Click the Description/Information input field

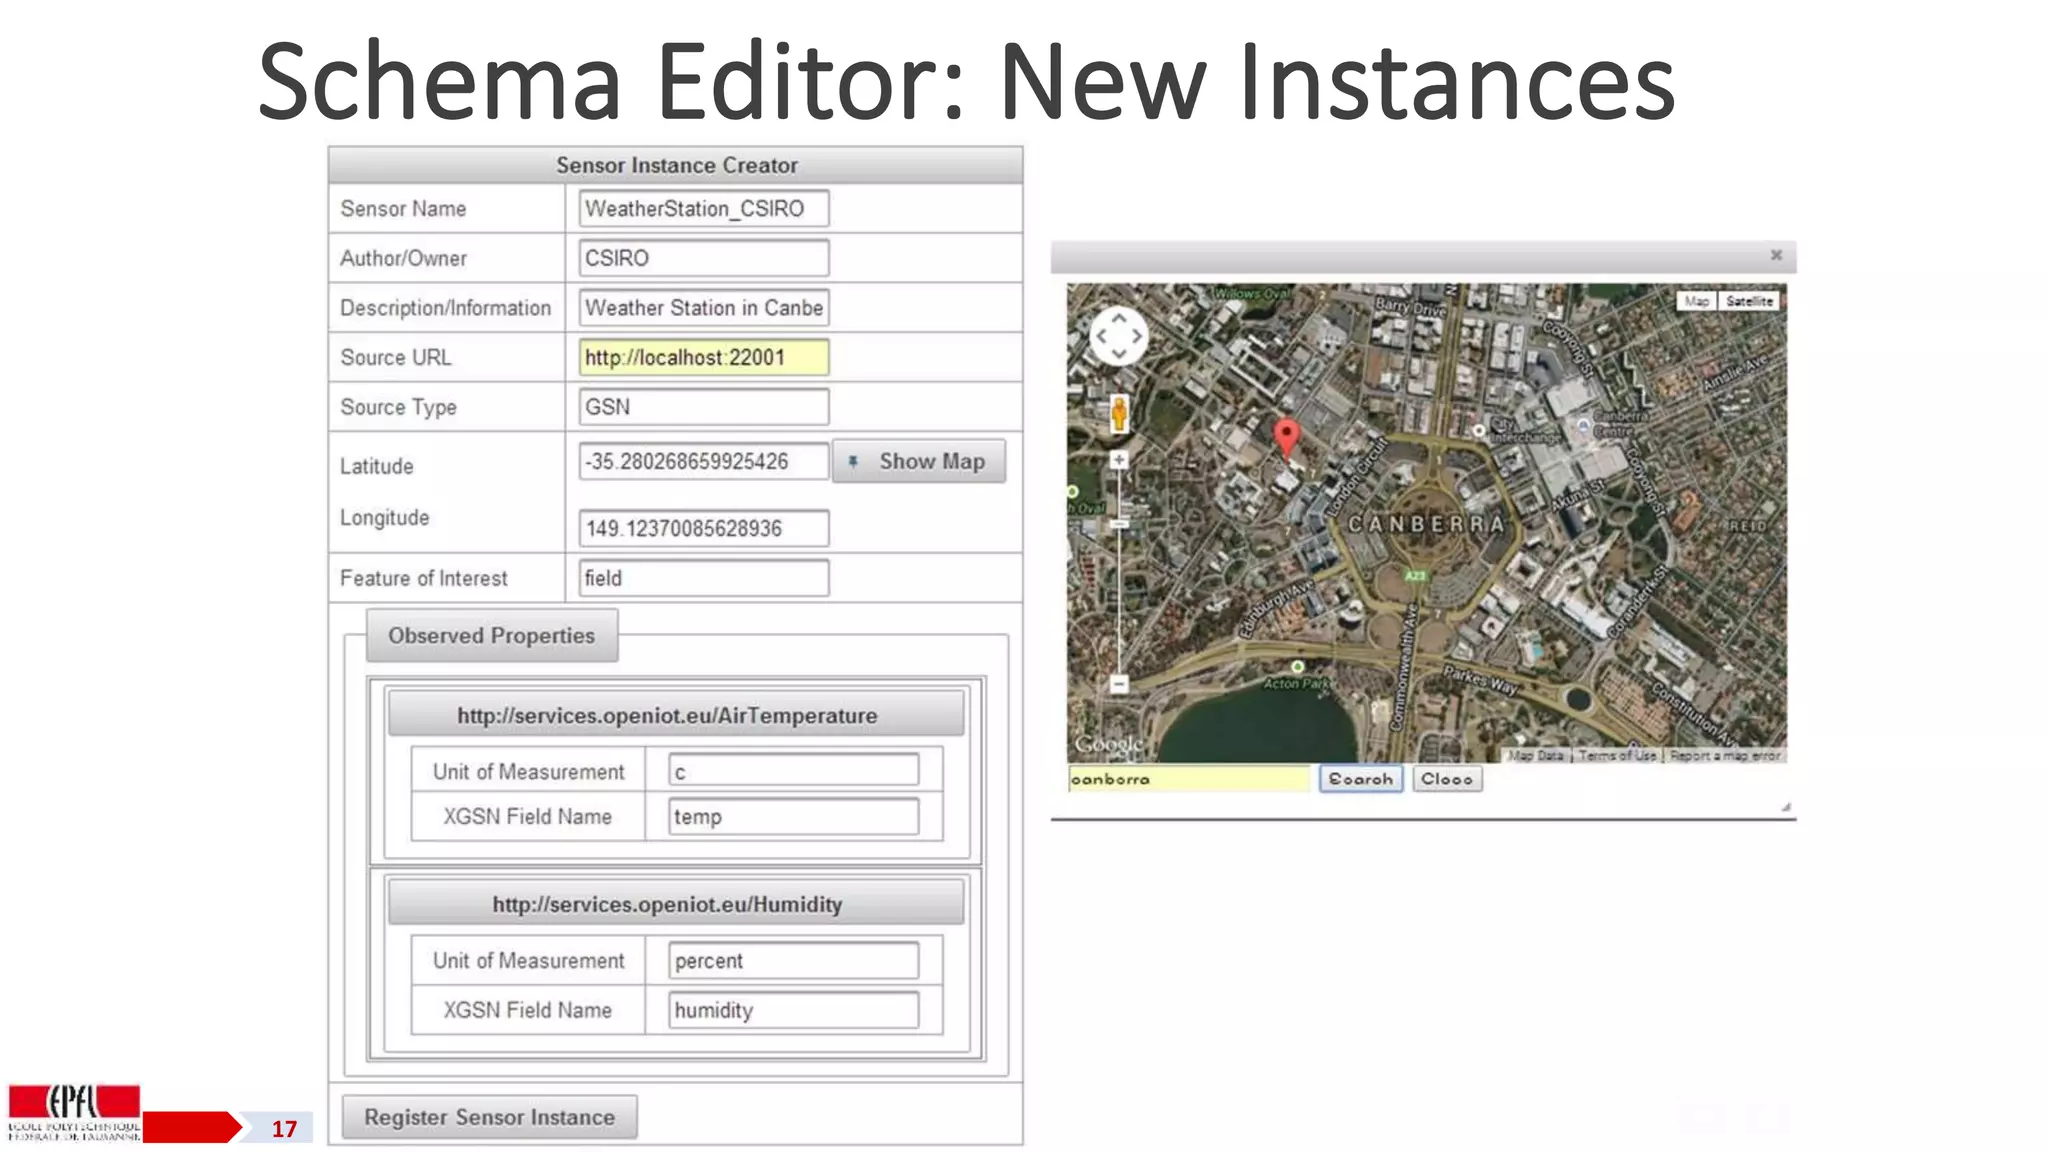coord(704,308)
